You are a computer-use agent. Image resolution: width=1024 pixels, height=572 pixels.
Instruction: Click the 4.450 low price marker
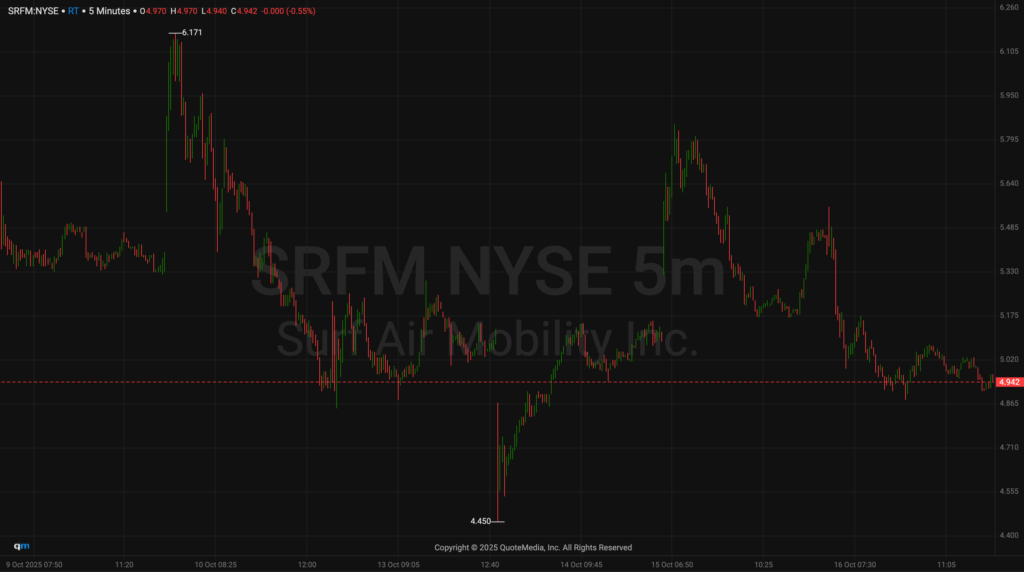coord(480,521)
